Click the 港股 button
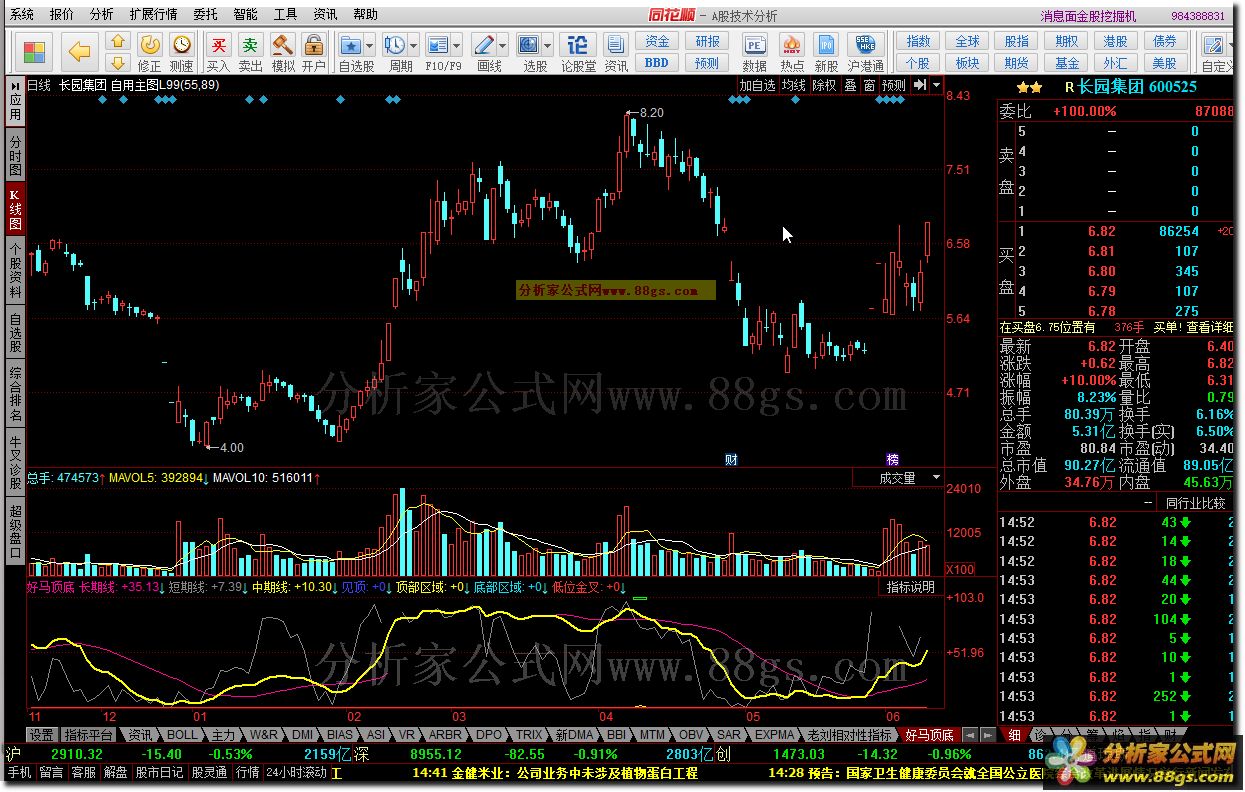This screenshot has height=792, width=1245. [1116, 41]
